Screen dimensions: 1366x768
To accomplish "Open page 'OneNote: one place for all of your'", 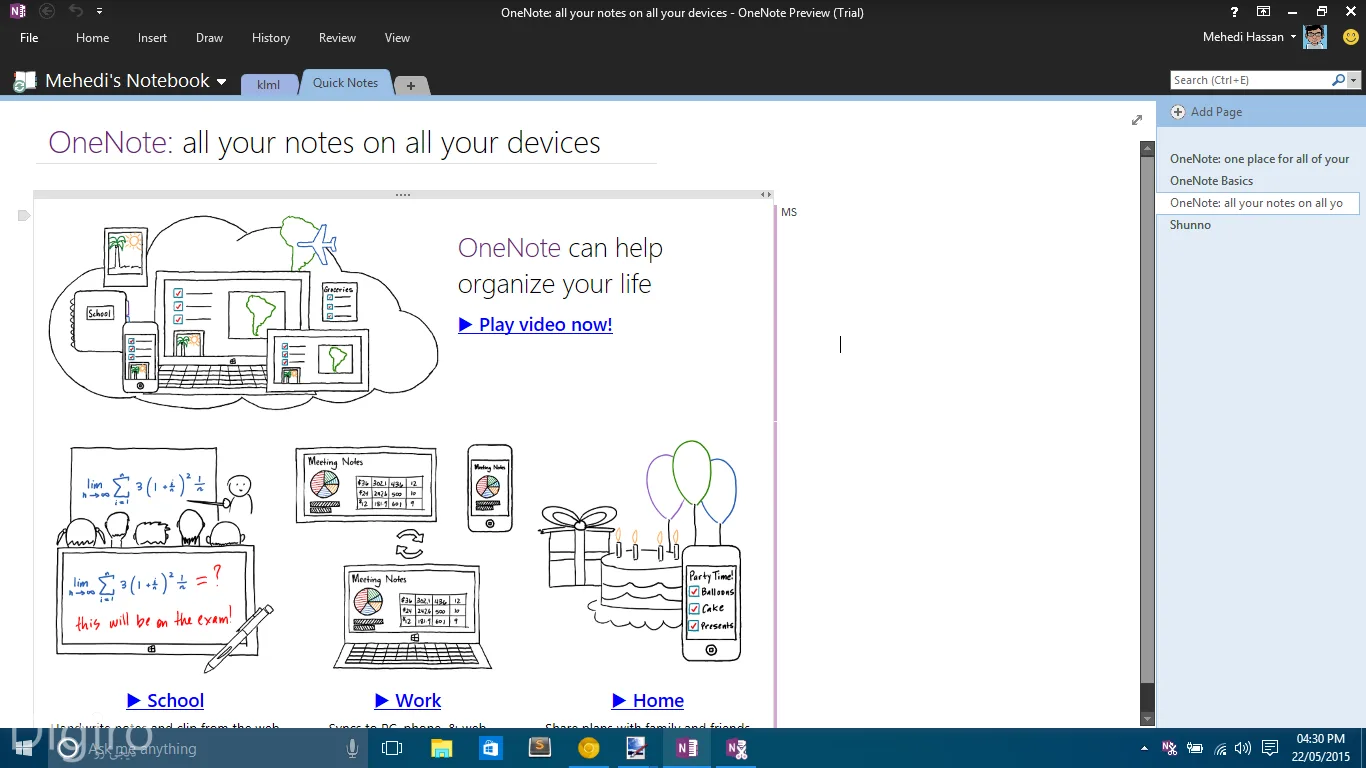I will pyautogui.click(x=1259, y=159).
